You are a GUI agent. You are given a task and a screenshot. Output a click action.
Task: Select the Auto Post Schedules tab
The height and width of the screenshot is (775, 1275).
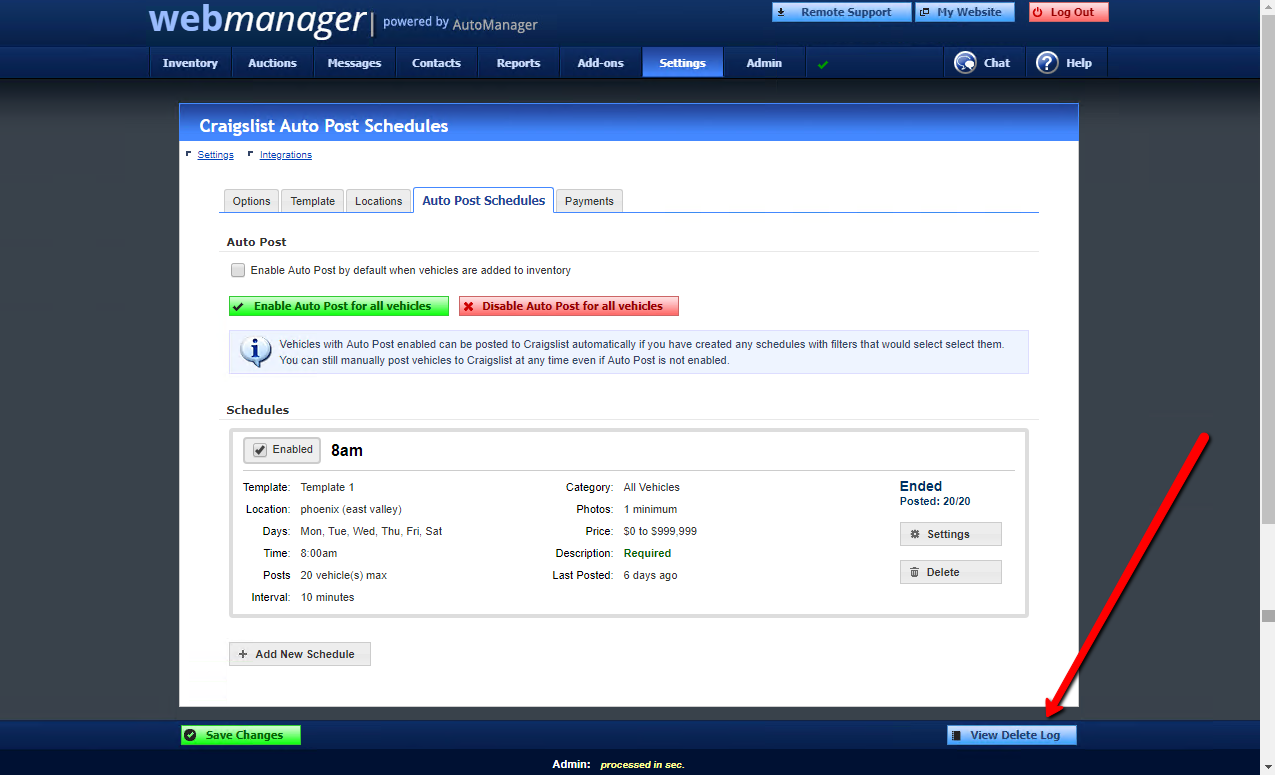[x=483, y=200]
